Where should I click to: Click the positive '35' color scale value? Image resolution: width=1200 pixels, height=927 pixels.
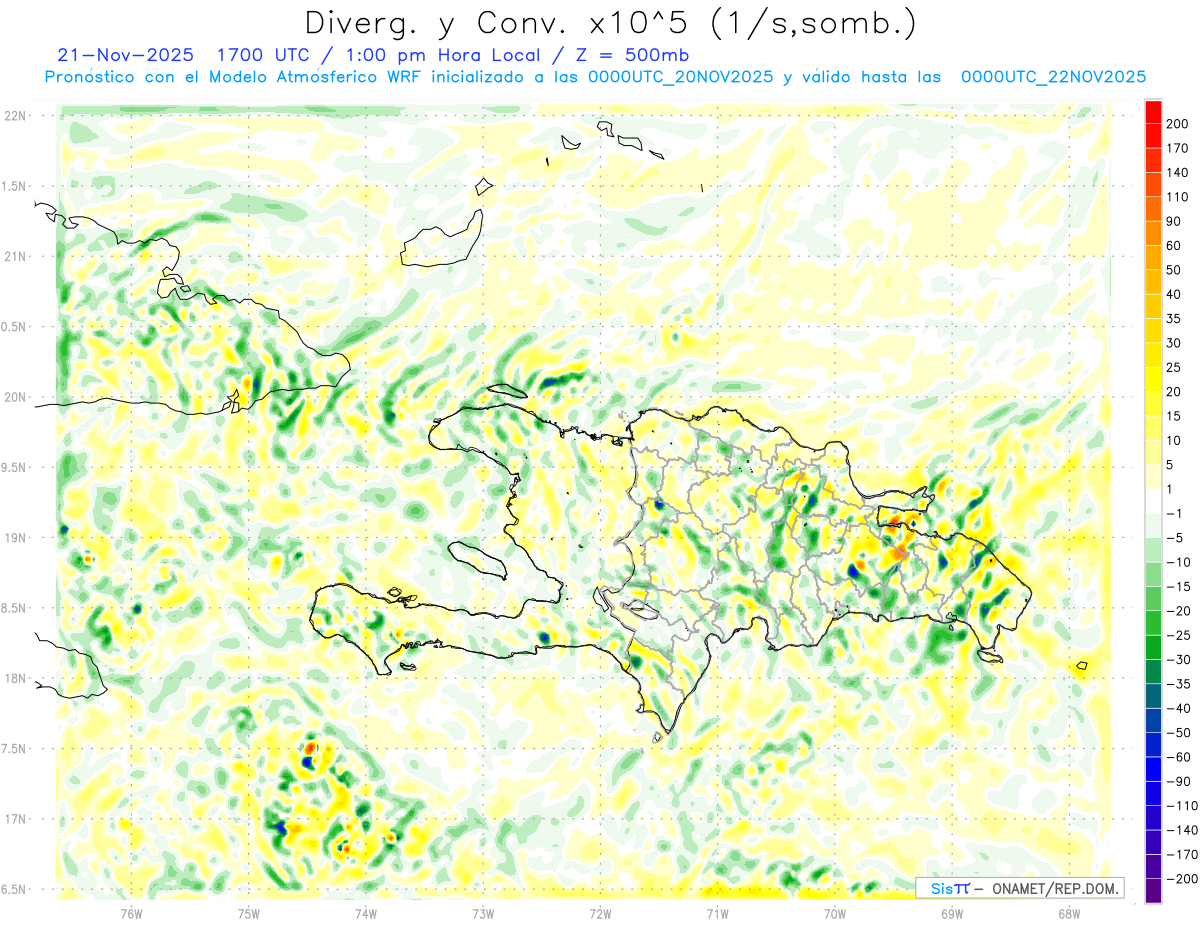pyautogui.click(x=1174, y=319)
